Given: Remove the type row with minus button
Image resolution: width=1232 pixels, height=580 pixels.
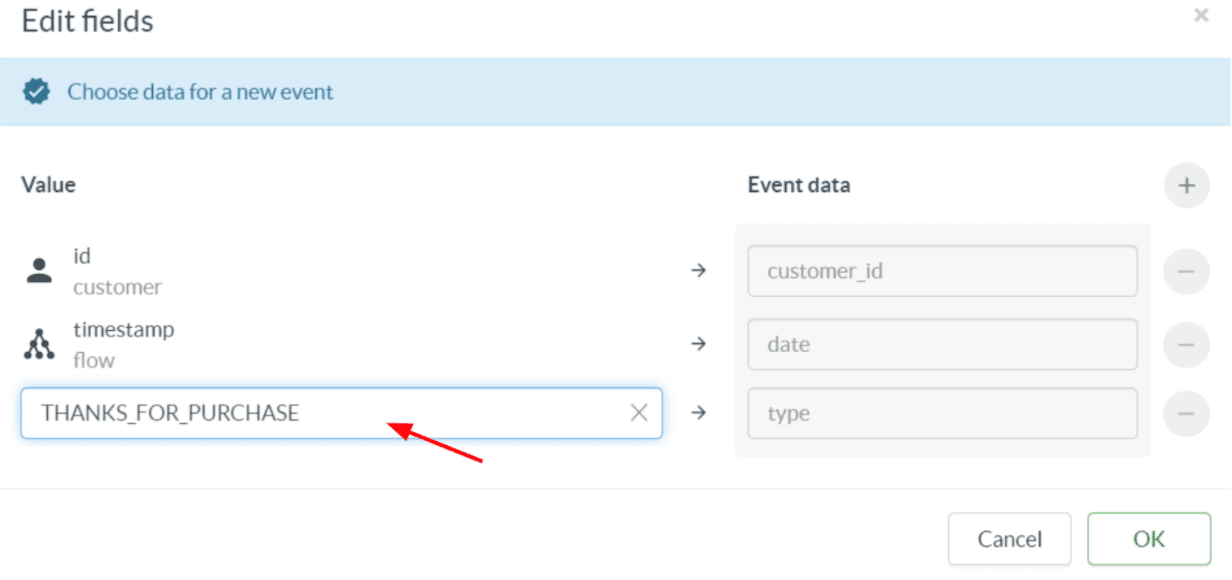Looking at the screenshot, I should 1186,413.
